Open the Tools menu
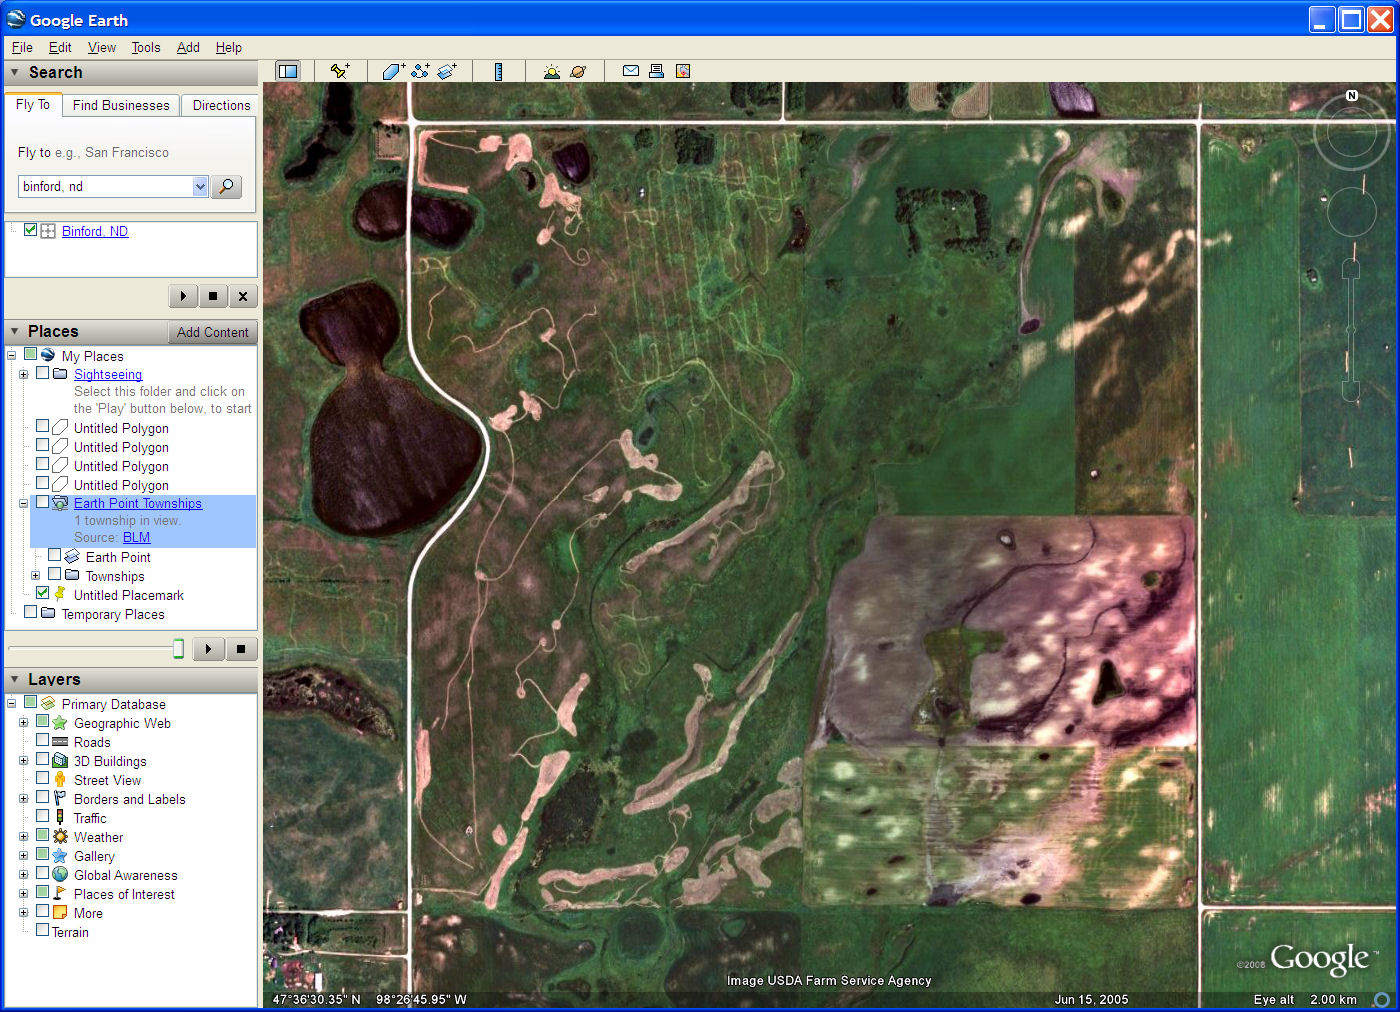 pos(146,47)
